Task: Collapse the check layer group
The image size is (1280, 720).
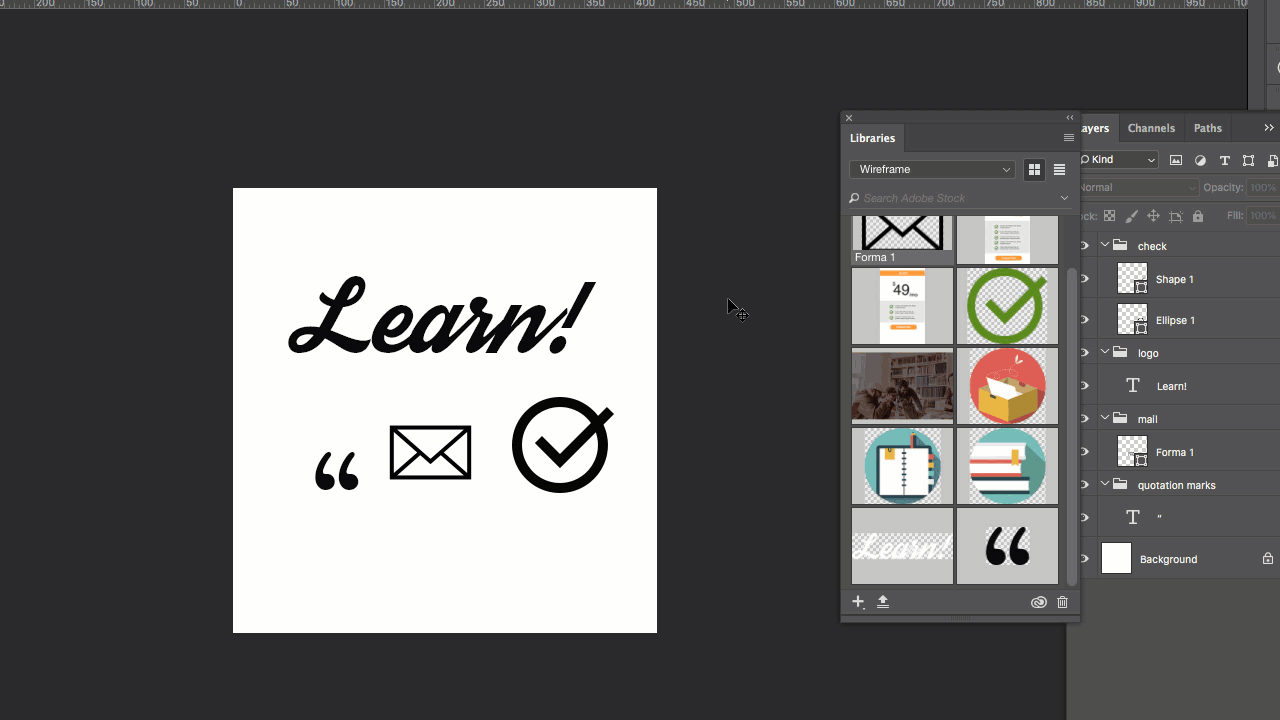Action: tap(1105, 245)
